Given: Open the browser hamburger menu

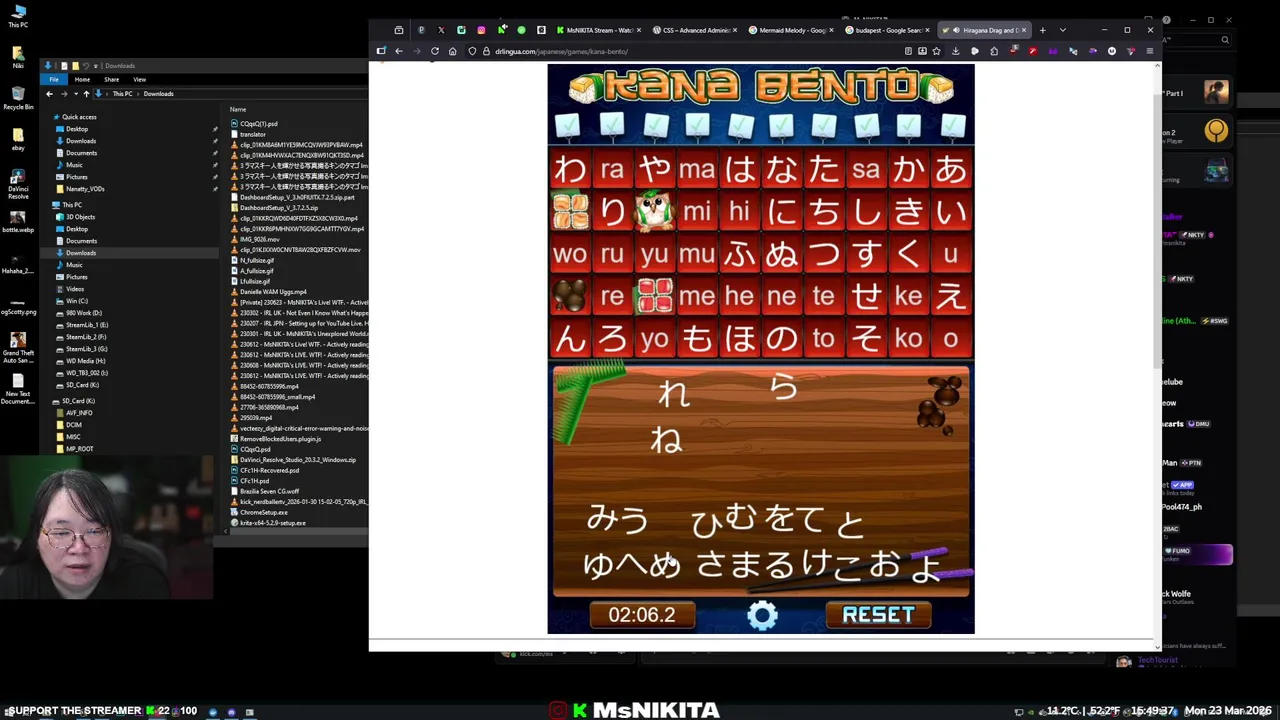Looking at the screenshot, I should coord(1149,51).
